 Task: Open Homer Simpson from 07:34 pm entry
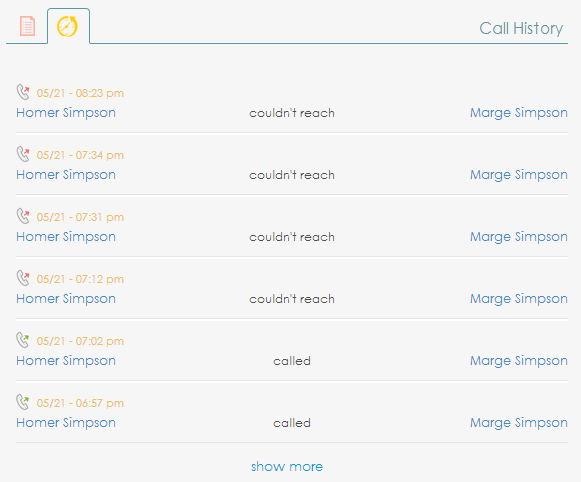point(66,174)
